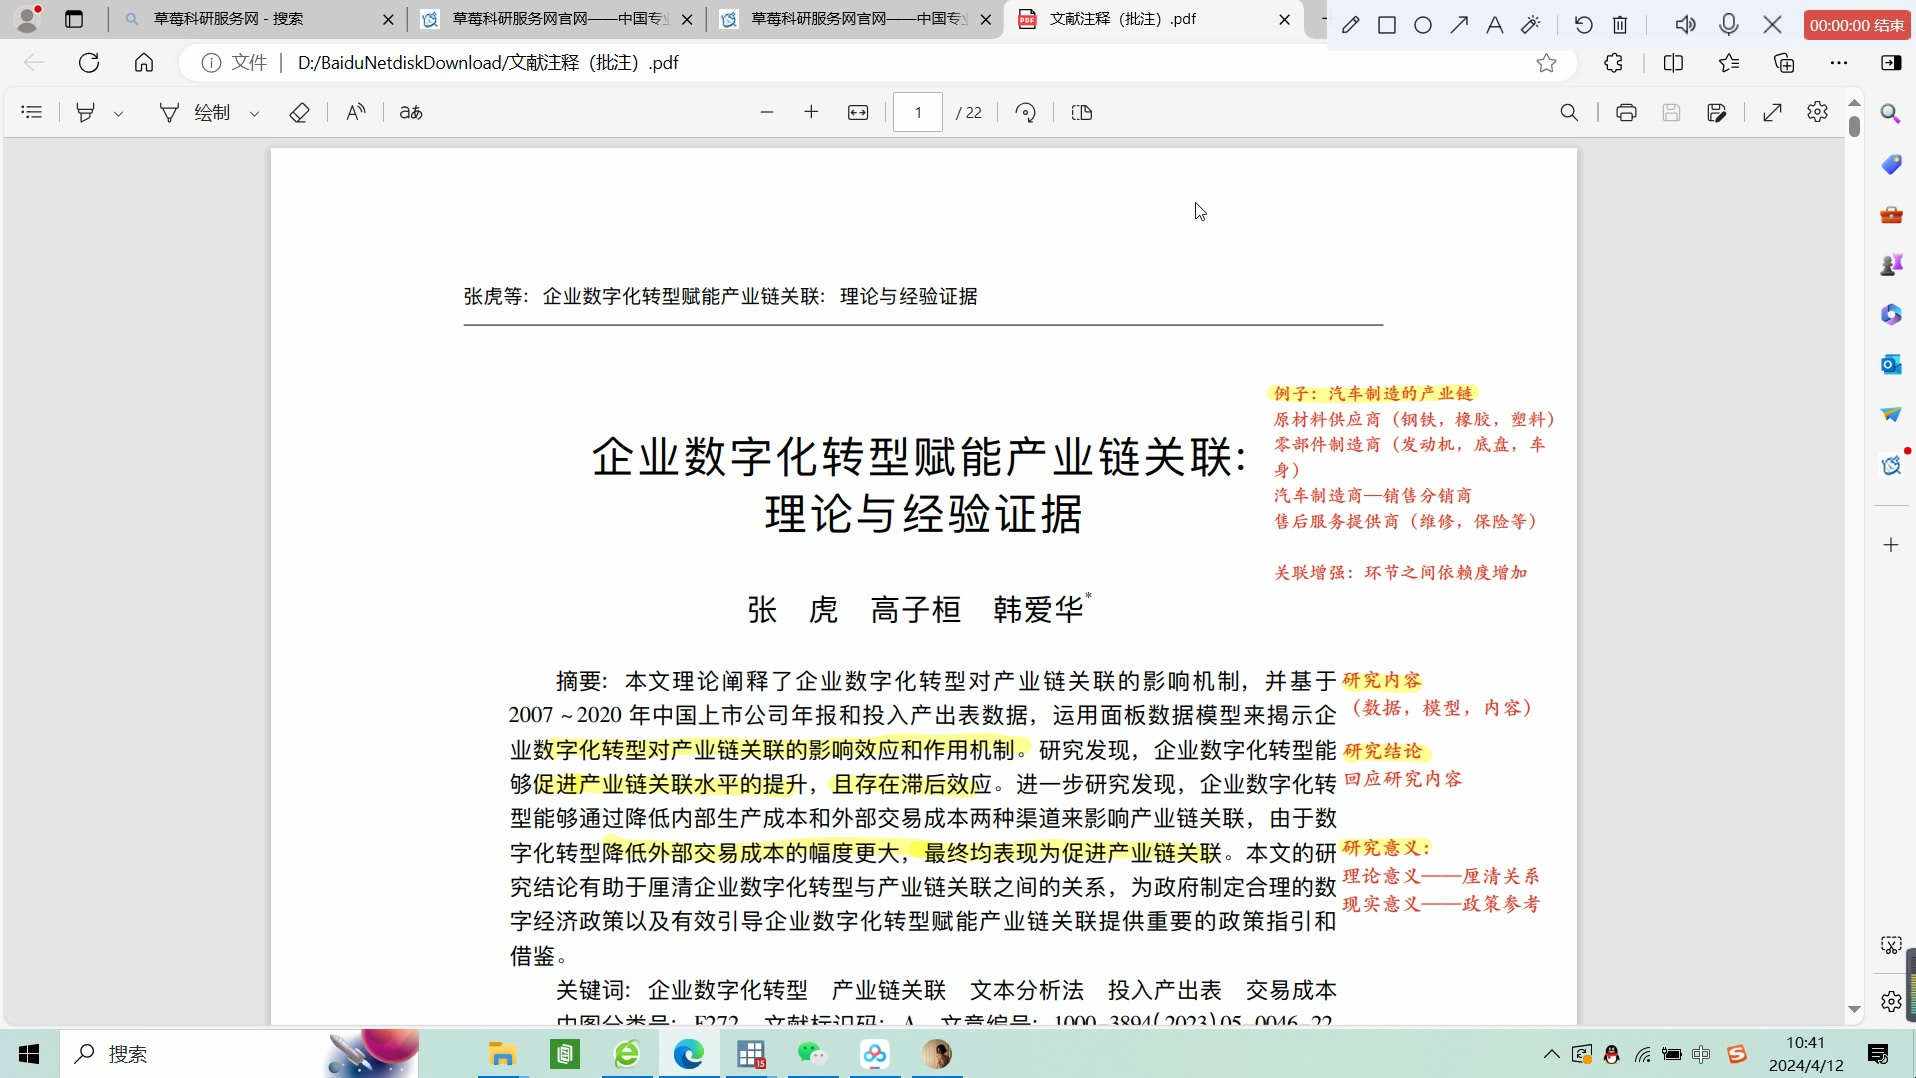Open the 绘制 pen options dropdown

256,114
